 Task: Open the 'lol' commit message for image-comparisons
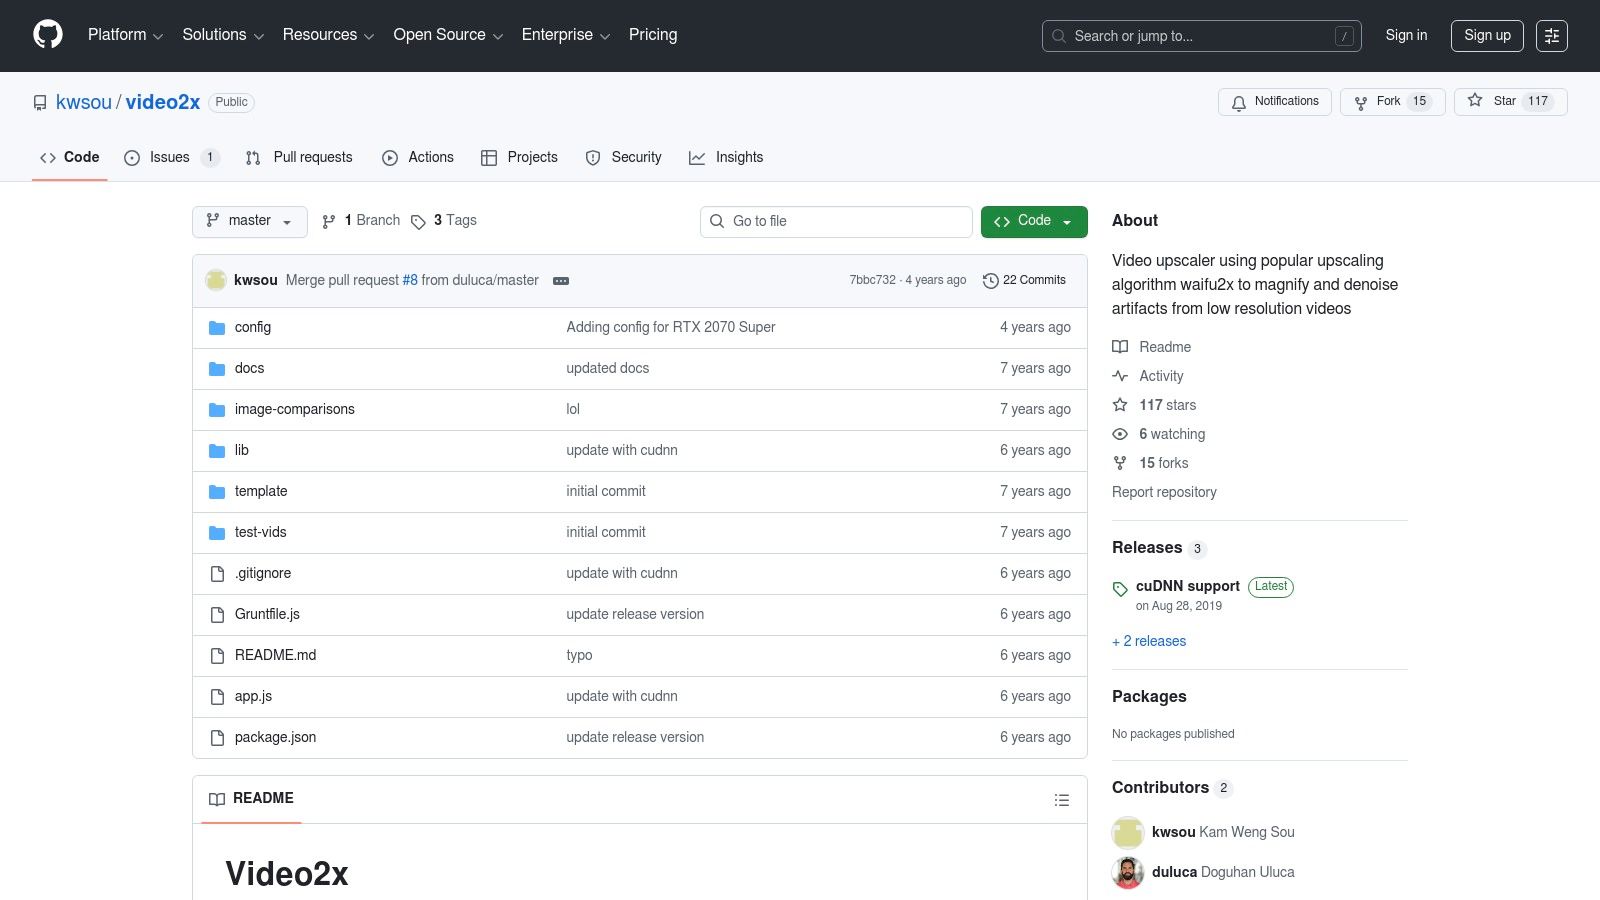pyautogui.click(x=573, y=410)
